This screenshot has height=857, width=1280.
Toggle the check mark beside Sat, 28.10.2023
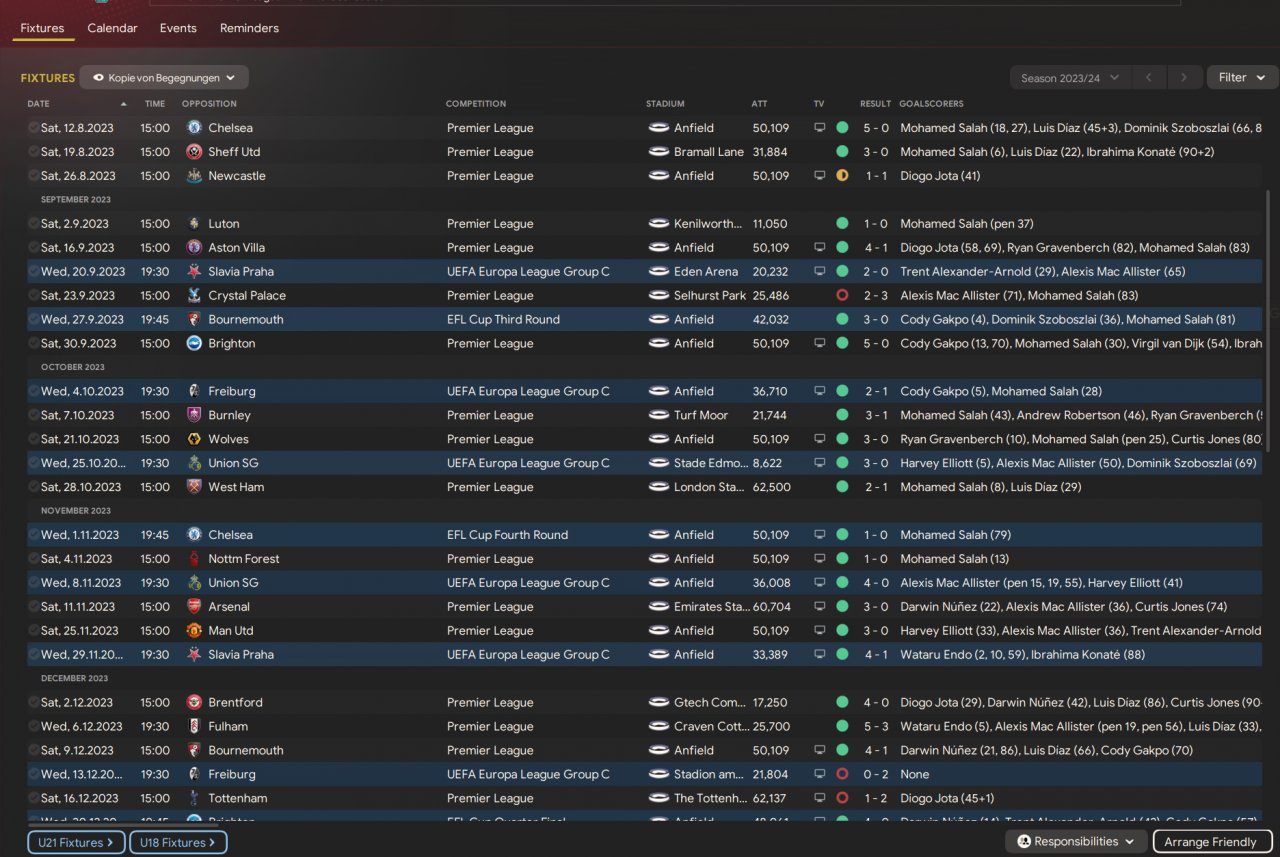(x=33, y=488)
